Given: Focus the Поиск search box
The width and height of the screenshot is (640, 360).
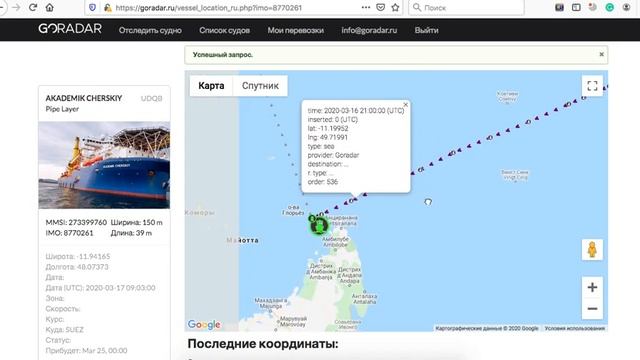Looking at the screenshot, I should coord(466,7).
